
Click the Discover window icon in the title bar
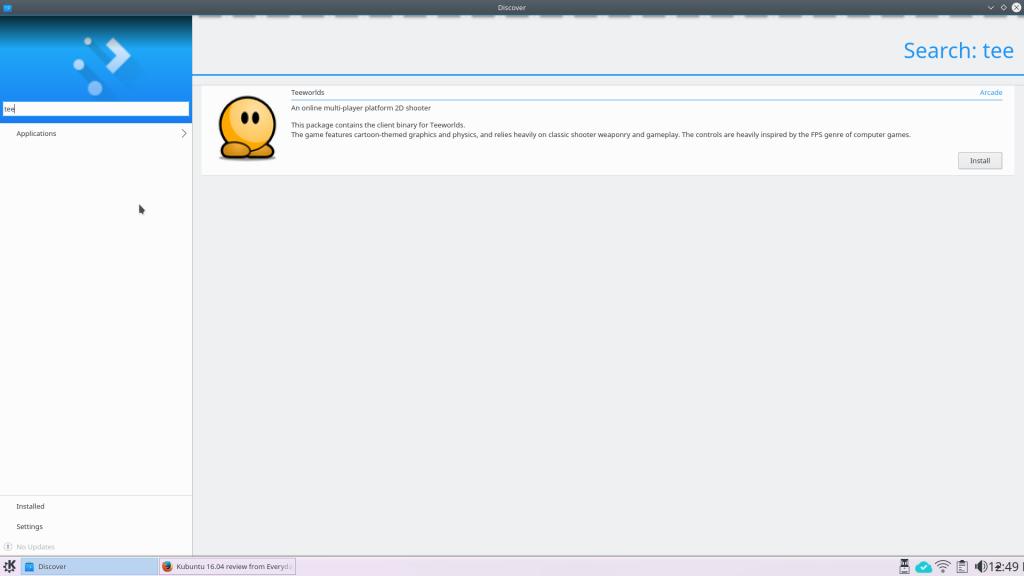tap(7, 7)
